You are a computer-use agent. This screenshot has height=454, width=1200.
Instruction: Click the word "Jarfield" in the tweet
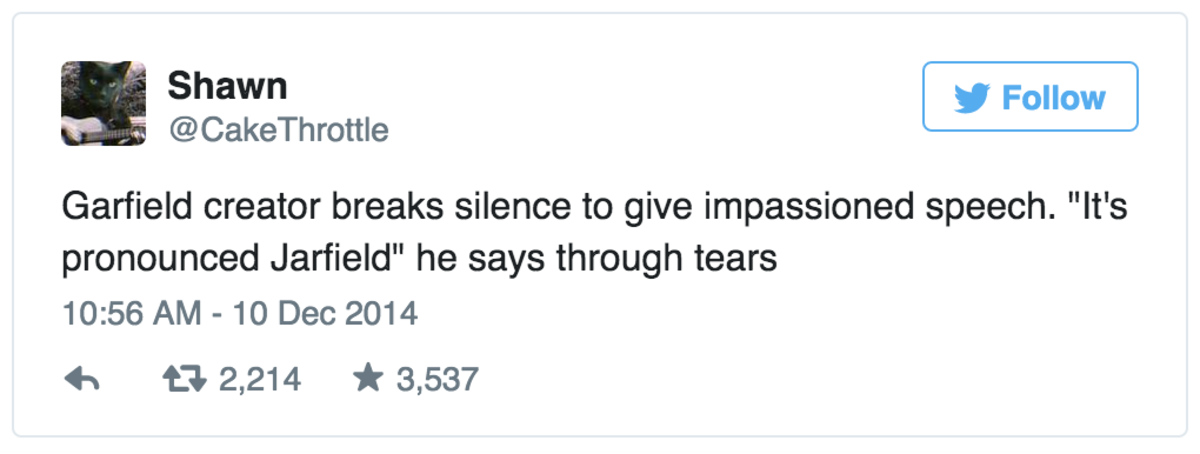[330, 259]
